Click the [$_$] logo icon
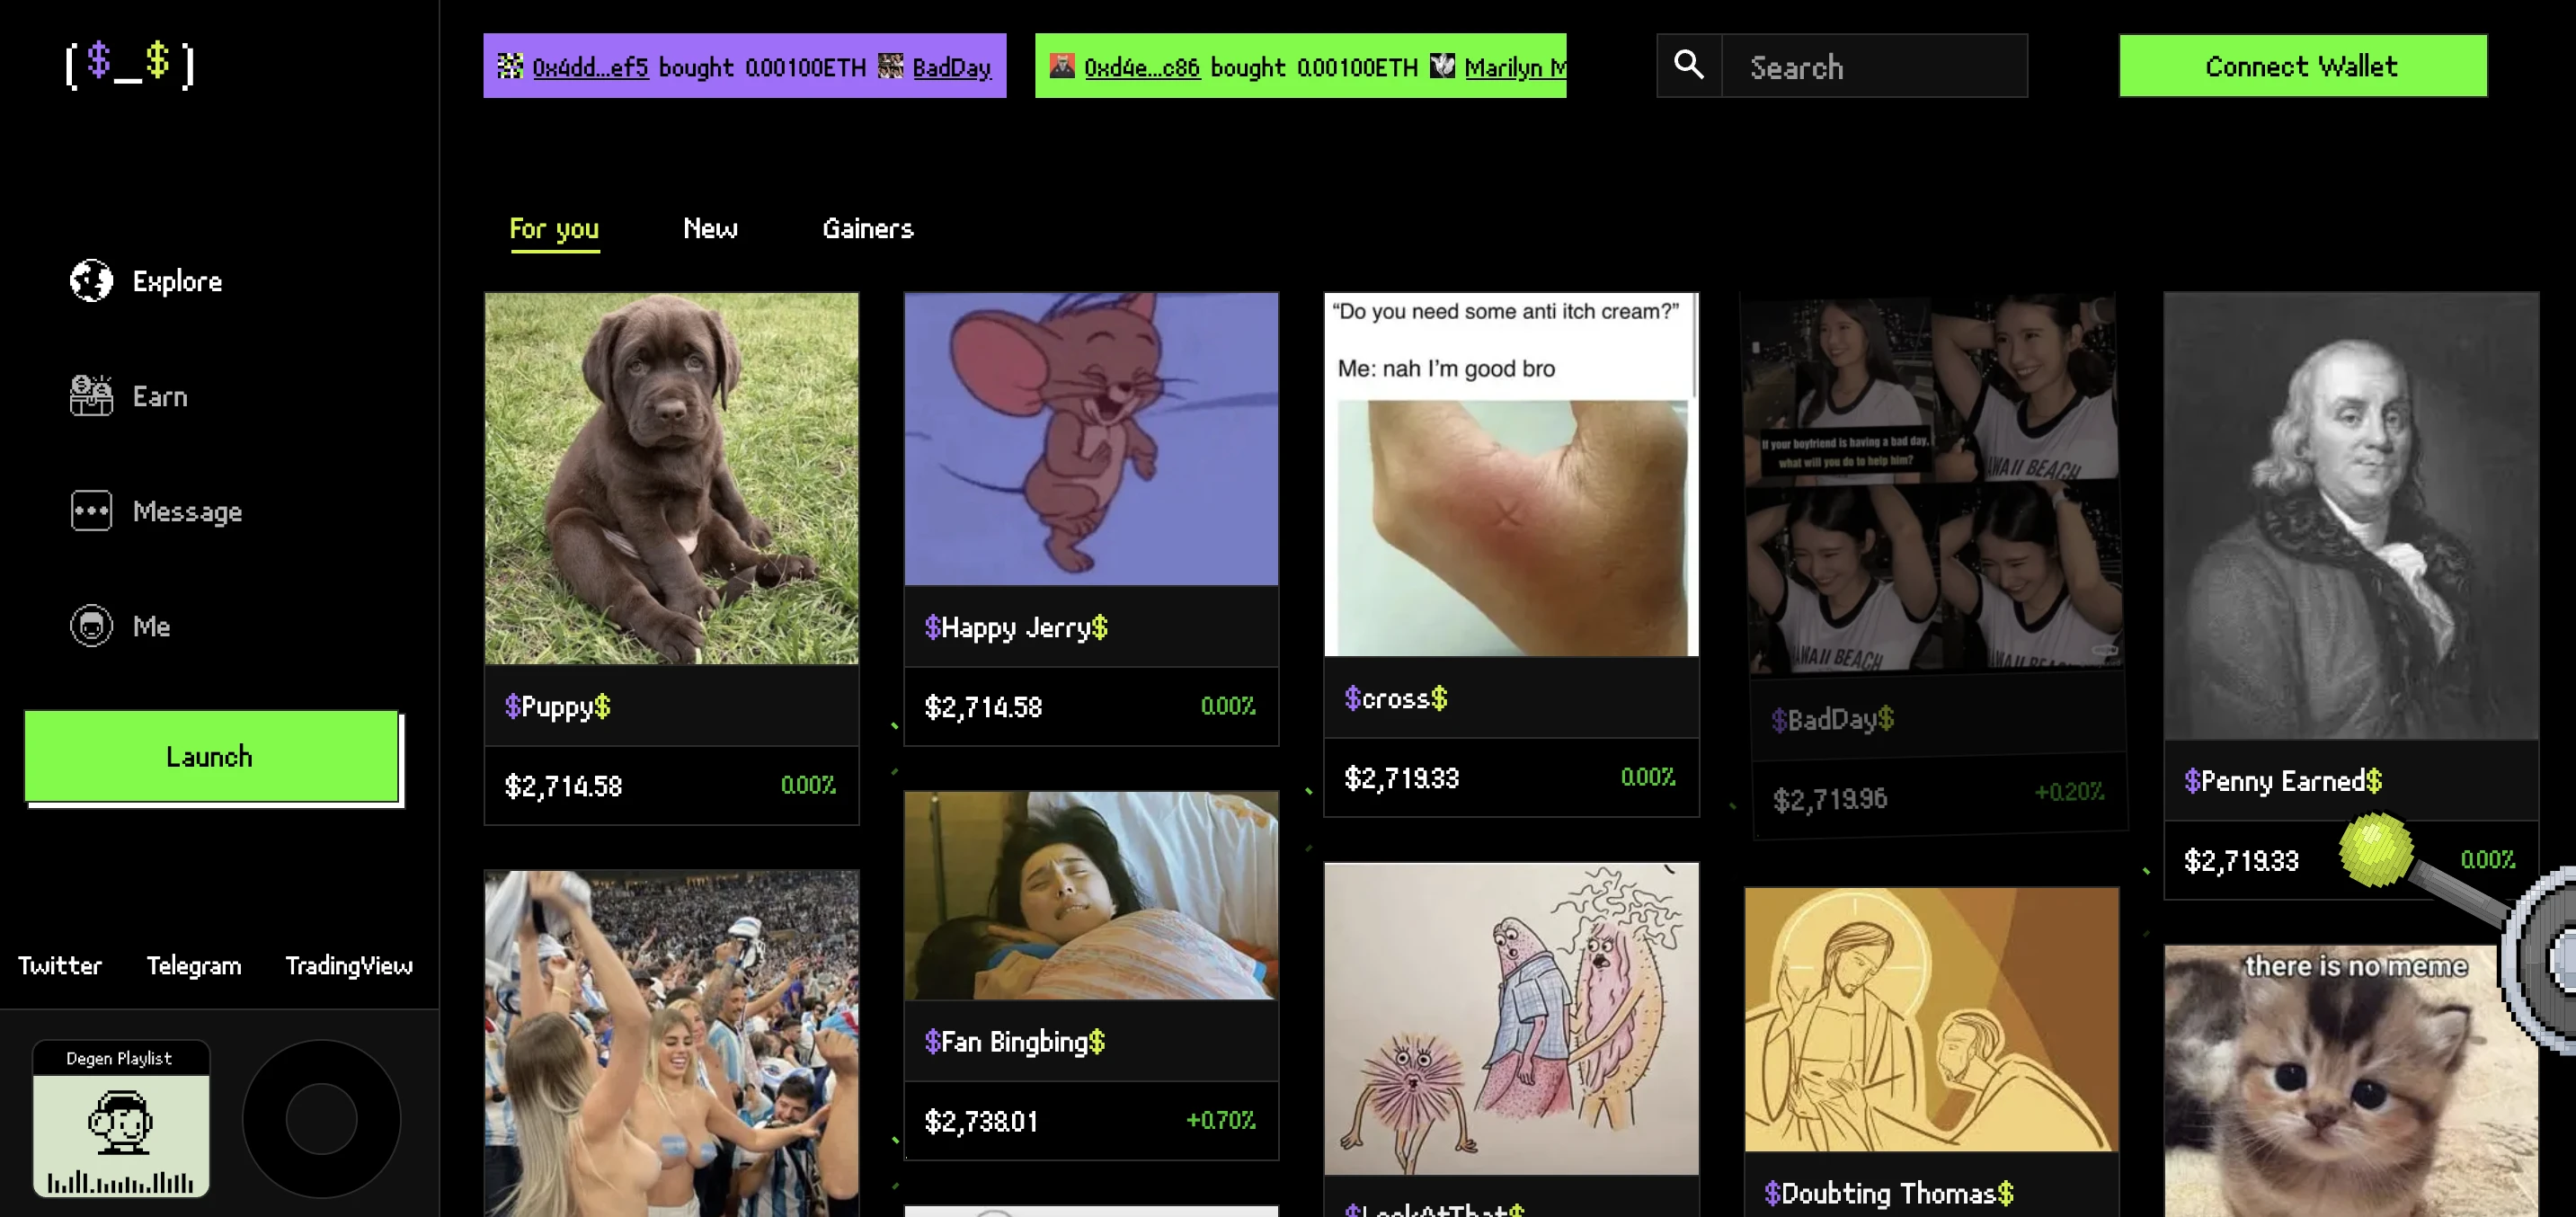 [129, 64]
